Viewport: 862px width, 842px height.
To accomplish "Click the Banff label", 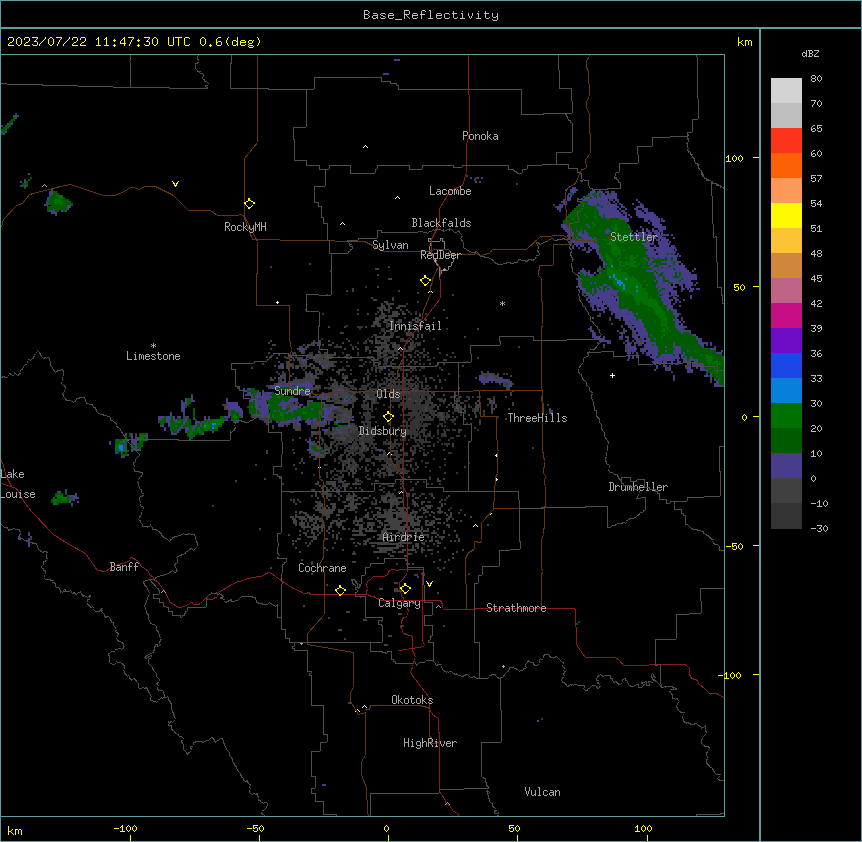I will 124,567.
